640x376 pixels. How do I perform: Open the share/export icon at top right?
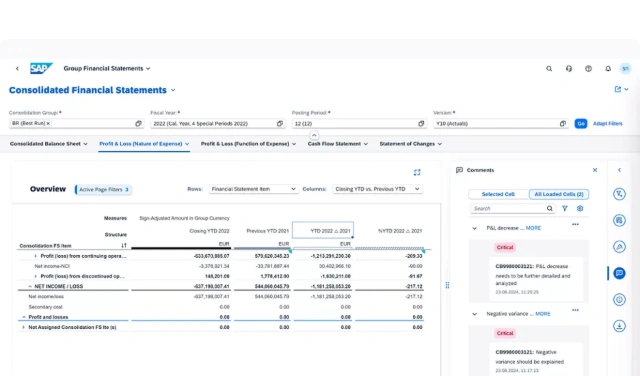(618, 89)
